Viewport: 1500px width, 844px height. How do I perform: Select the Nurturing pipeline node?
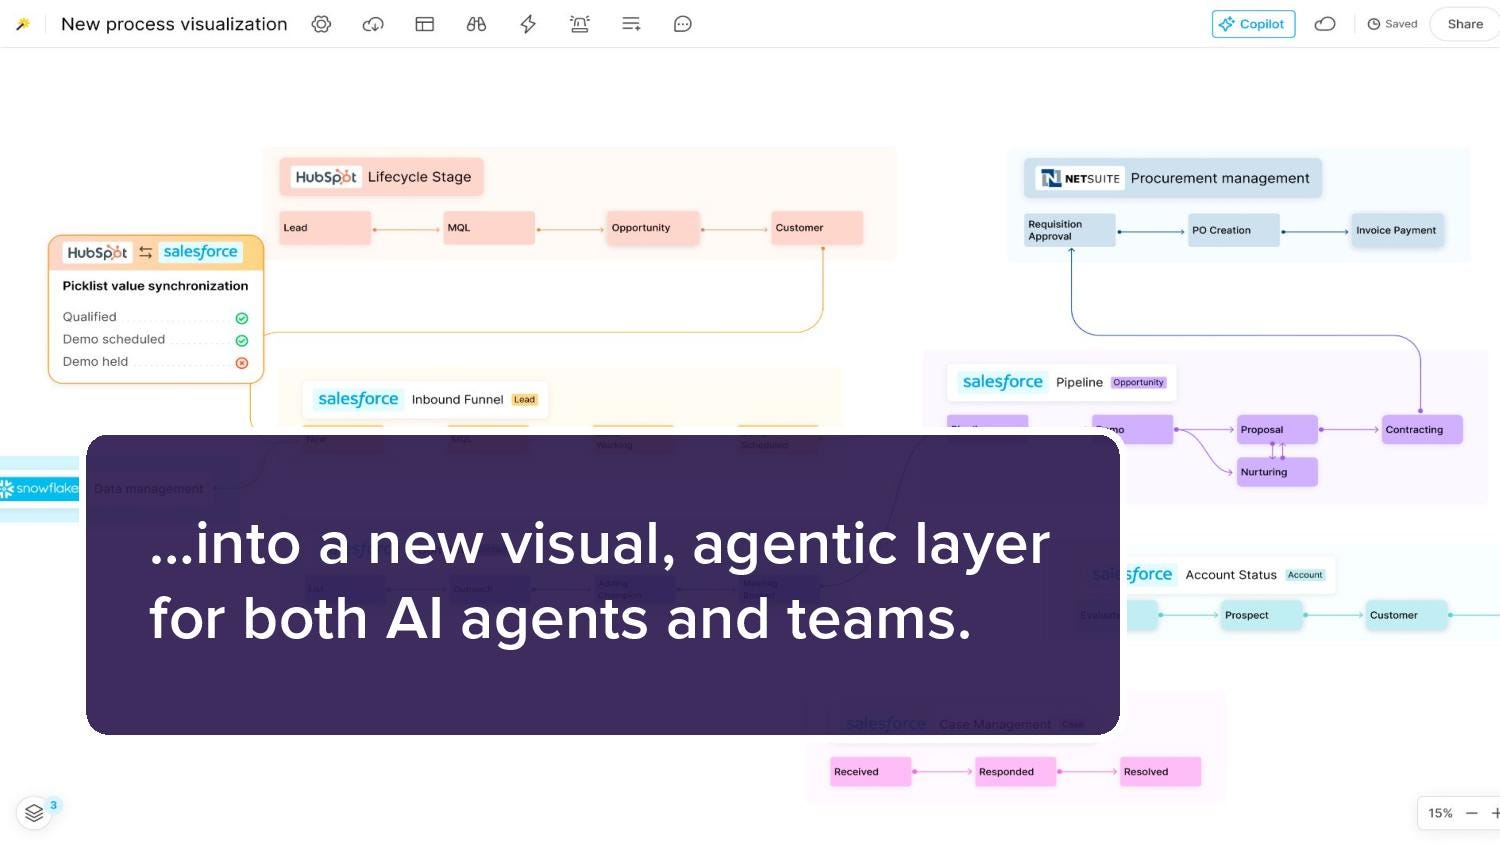click(1277, 472)
